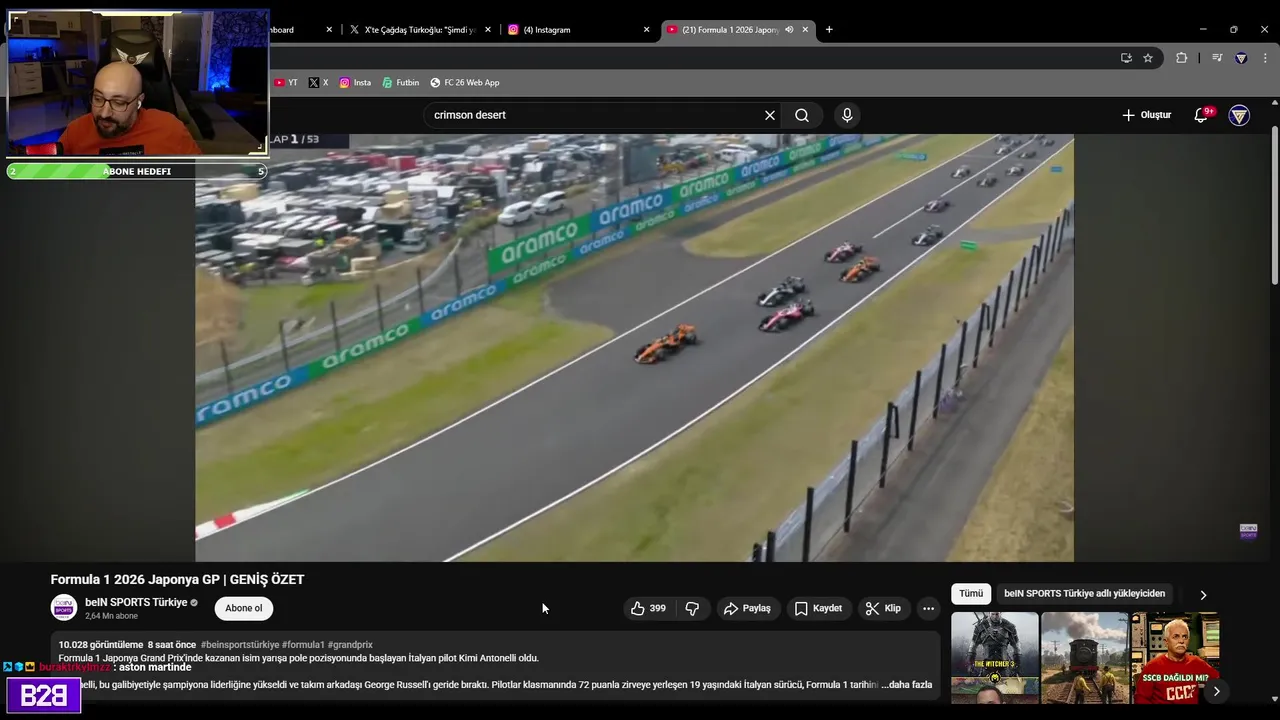This screenshot has height=720, width=1280.
Task: Close the Formula 1 2026 tab
Action: (805, 30)
